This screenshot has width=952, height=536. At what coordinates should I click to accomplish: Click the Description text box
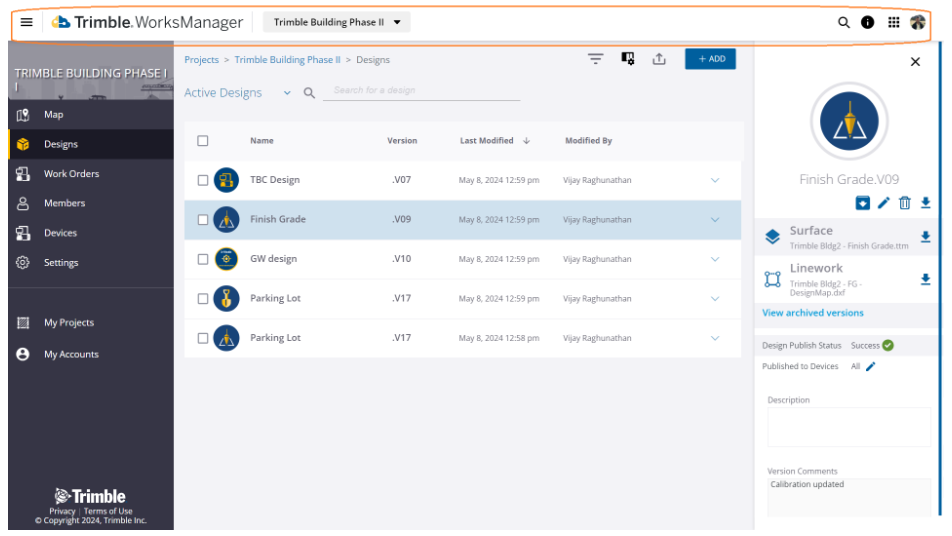[x=849, y=427]
